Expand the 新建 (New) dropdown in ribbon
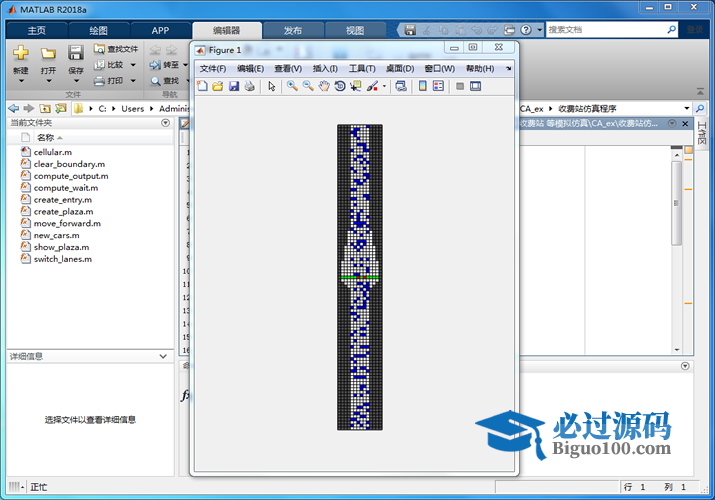 21,71
